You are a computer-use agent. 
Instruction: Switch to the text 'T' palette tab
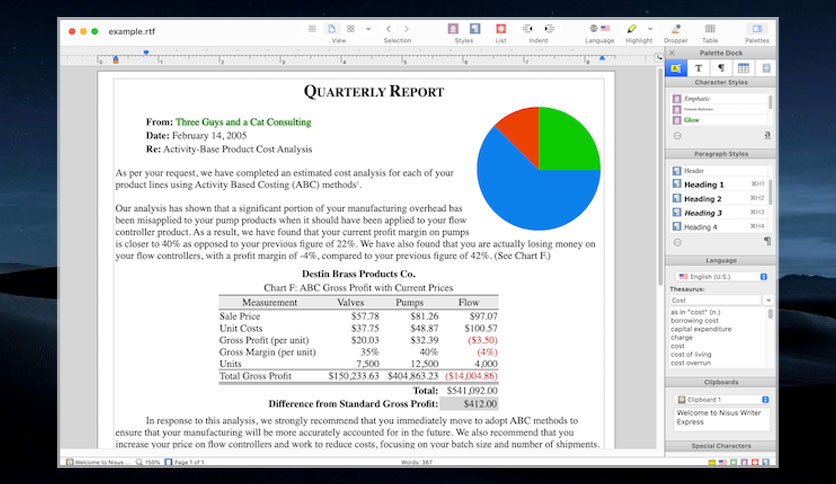pyautogui.click(x=698, y=68)
